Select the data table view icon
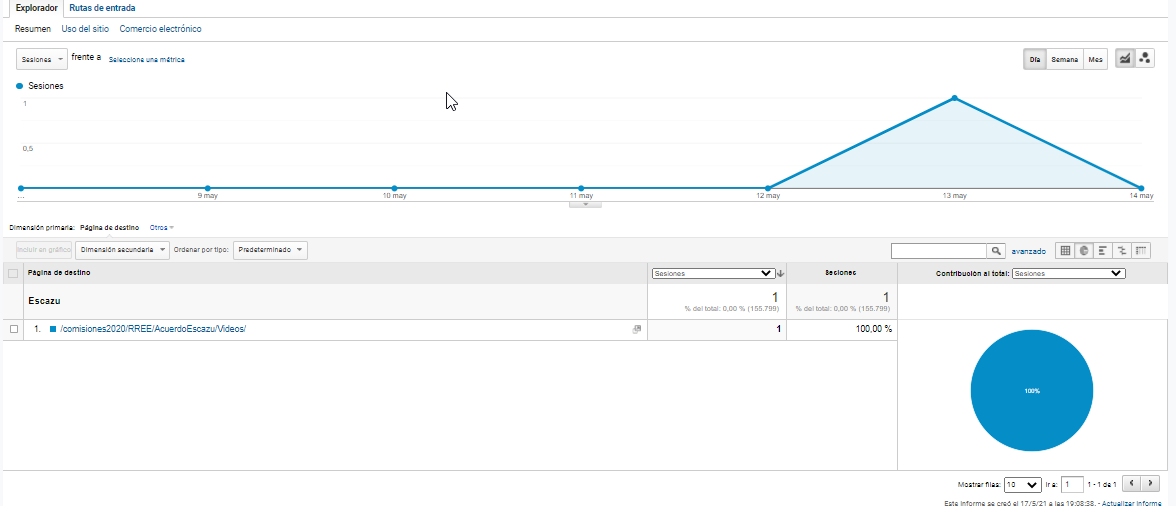The width and height of the screenshot is (1176, 506). 1065,251
